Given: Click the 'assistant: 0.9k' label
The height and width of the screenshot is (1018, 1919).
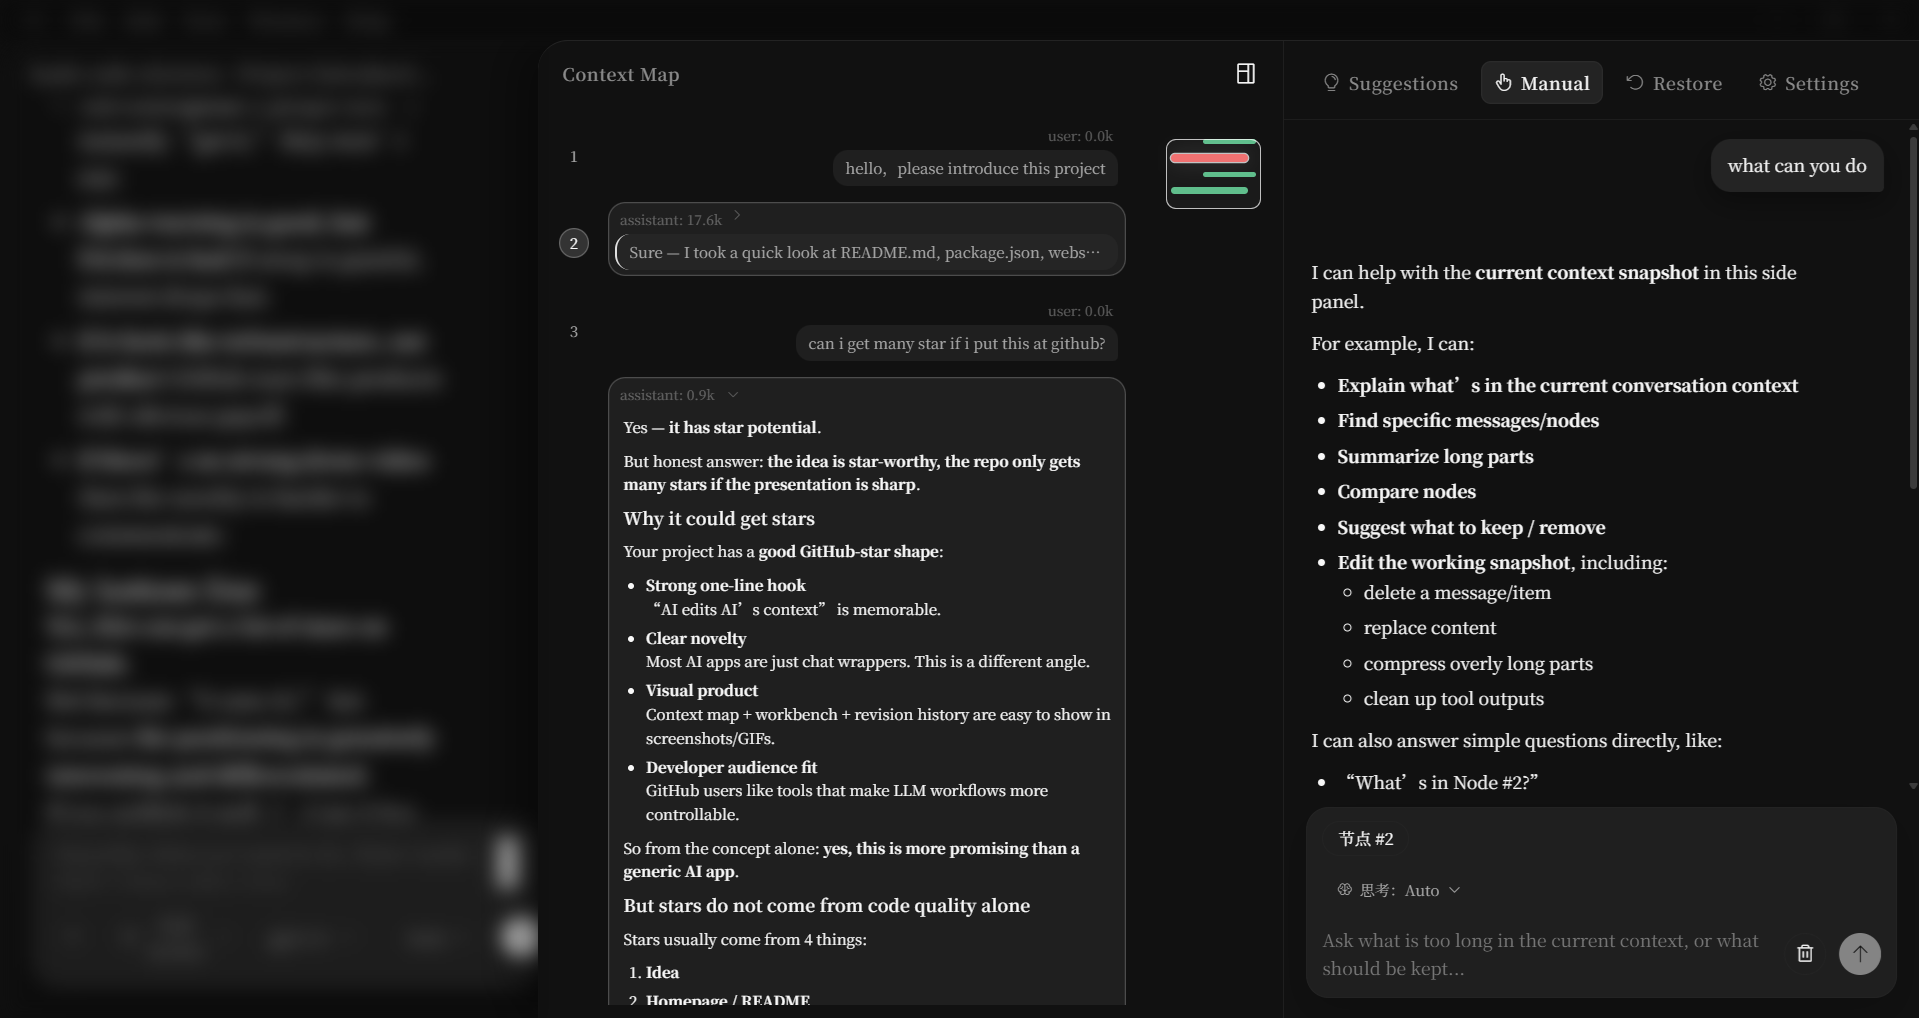Looking at the screenshot, I should coord(667,395).
